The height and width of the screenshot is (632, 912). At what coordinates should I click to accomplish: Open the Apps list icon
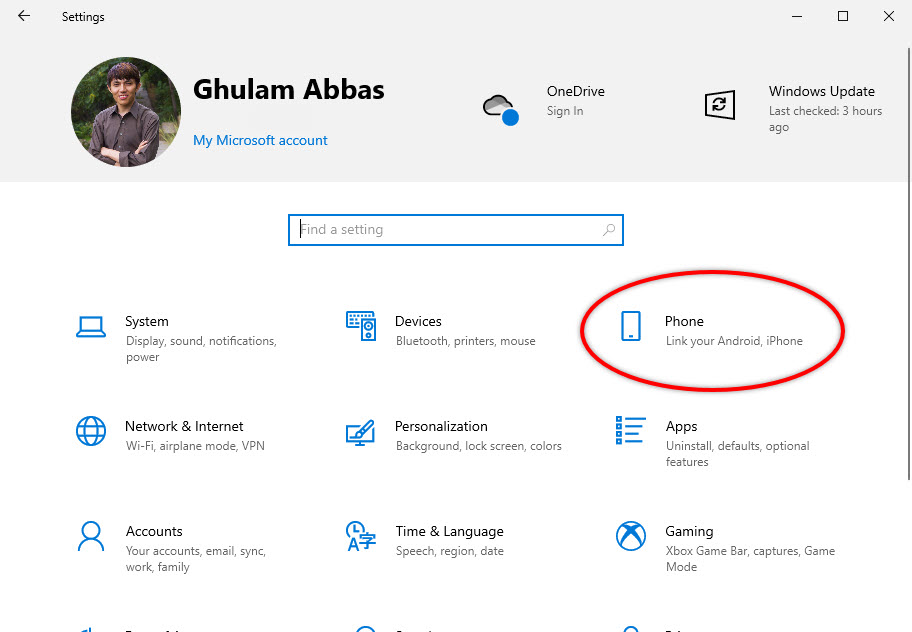click(630, 430)
